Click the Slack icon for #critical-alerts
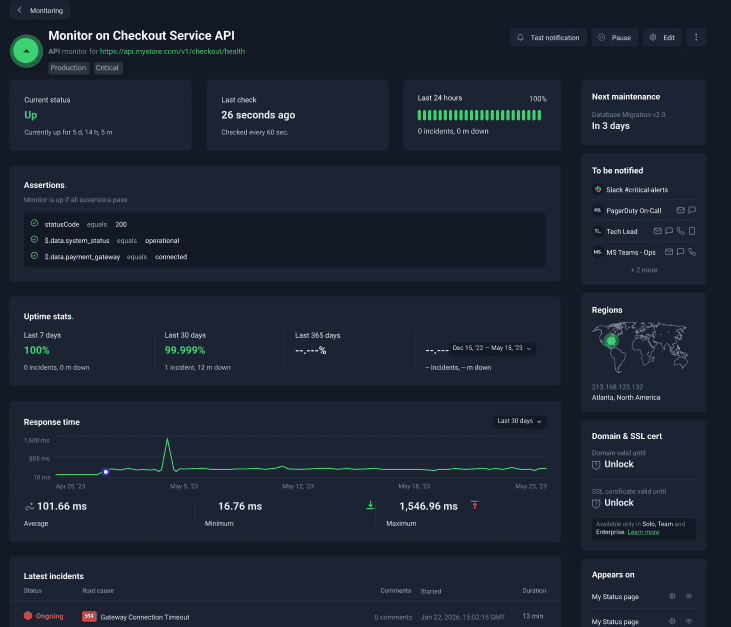731x627 pixels. click(597, 189)
